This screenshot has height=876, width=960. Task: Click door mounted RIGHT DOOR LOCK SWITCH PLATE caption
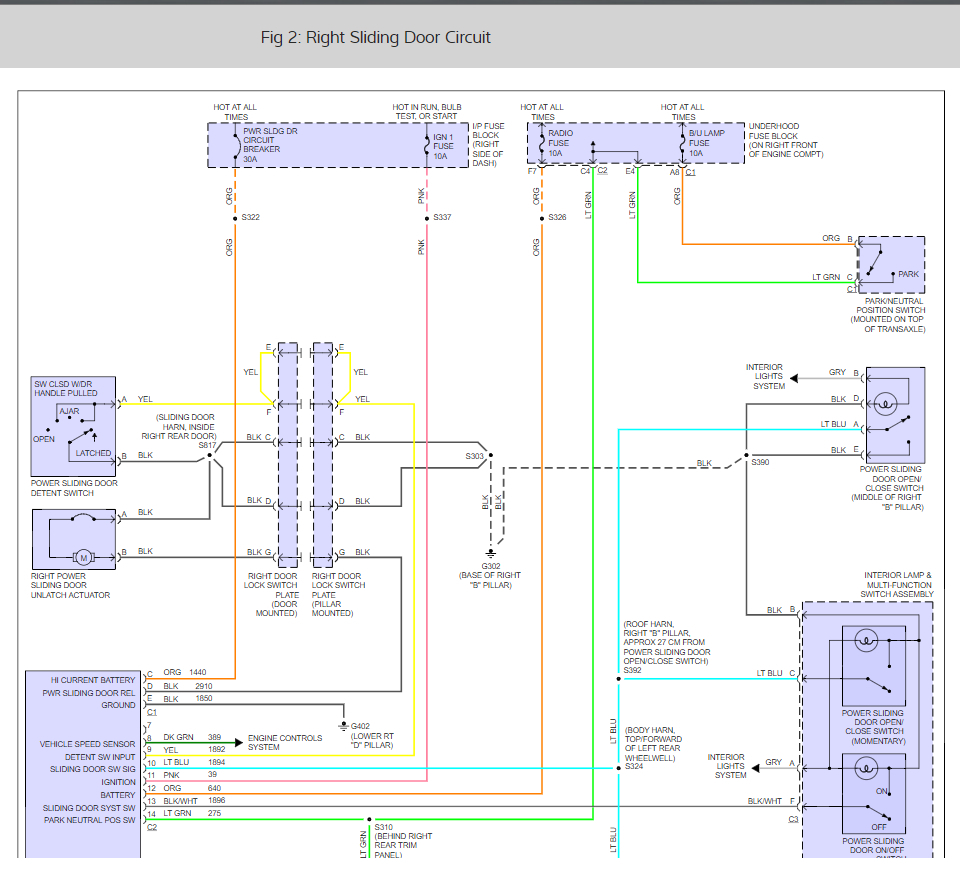tap(271, 594)
